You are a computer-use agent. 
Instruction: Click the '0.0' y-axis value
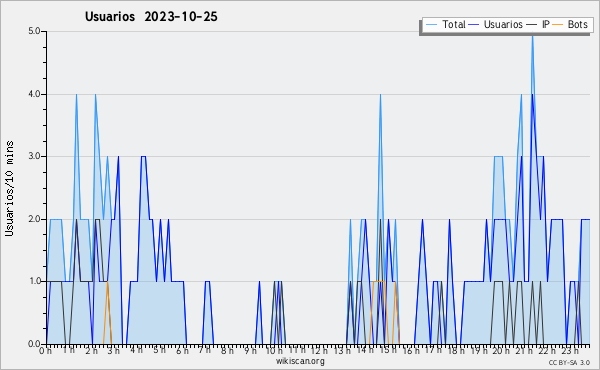pos(34,344)
